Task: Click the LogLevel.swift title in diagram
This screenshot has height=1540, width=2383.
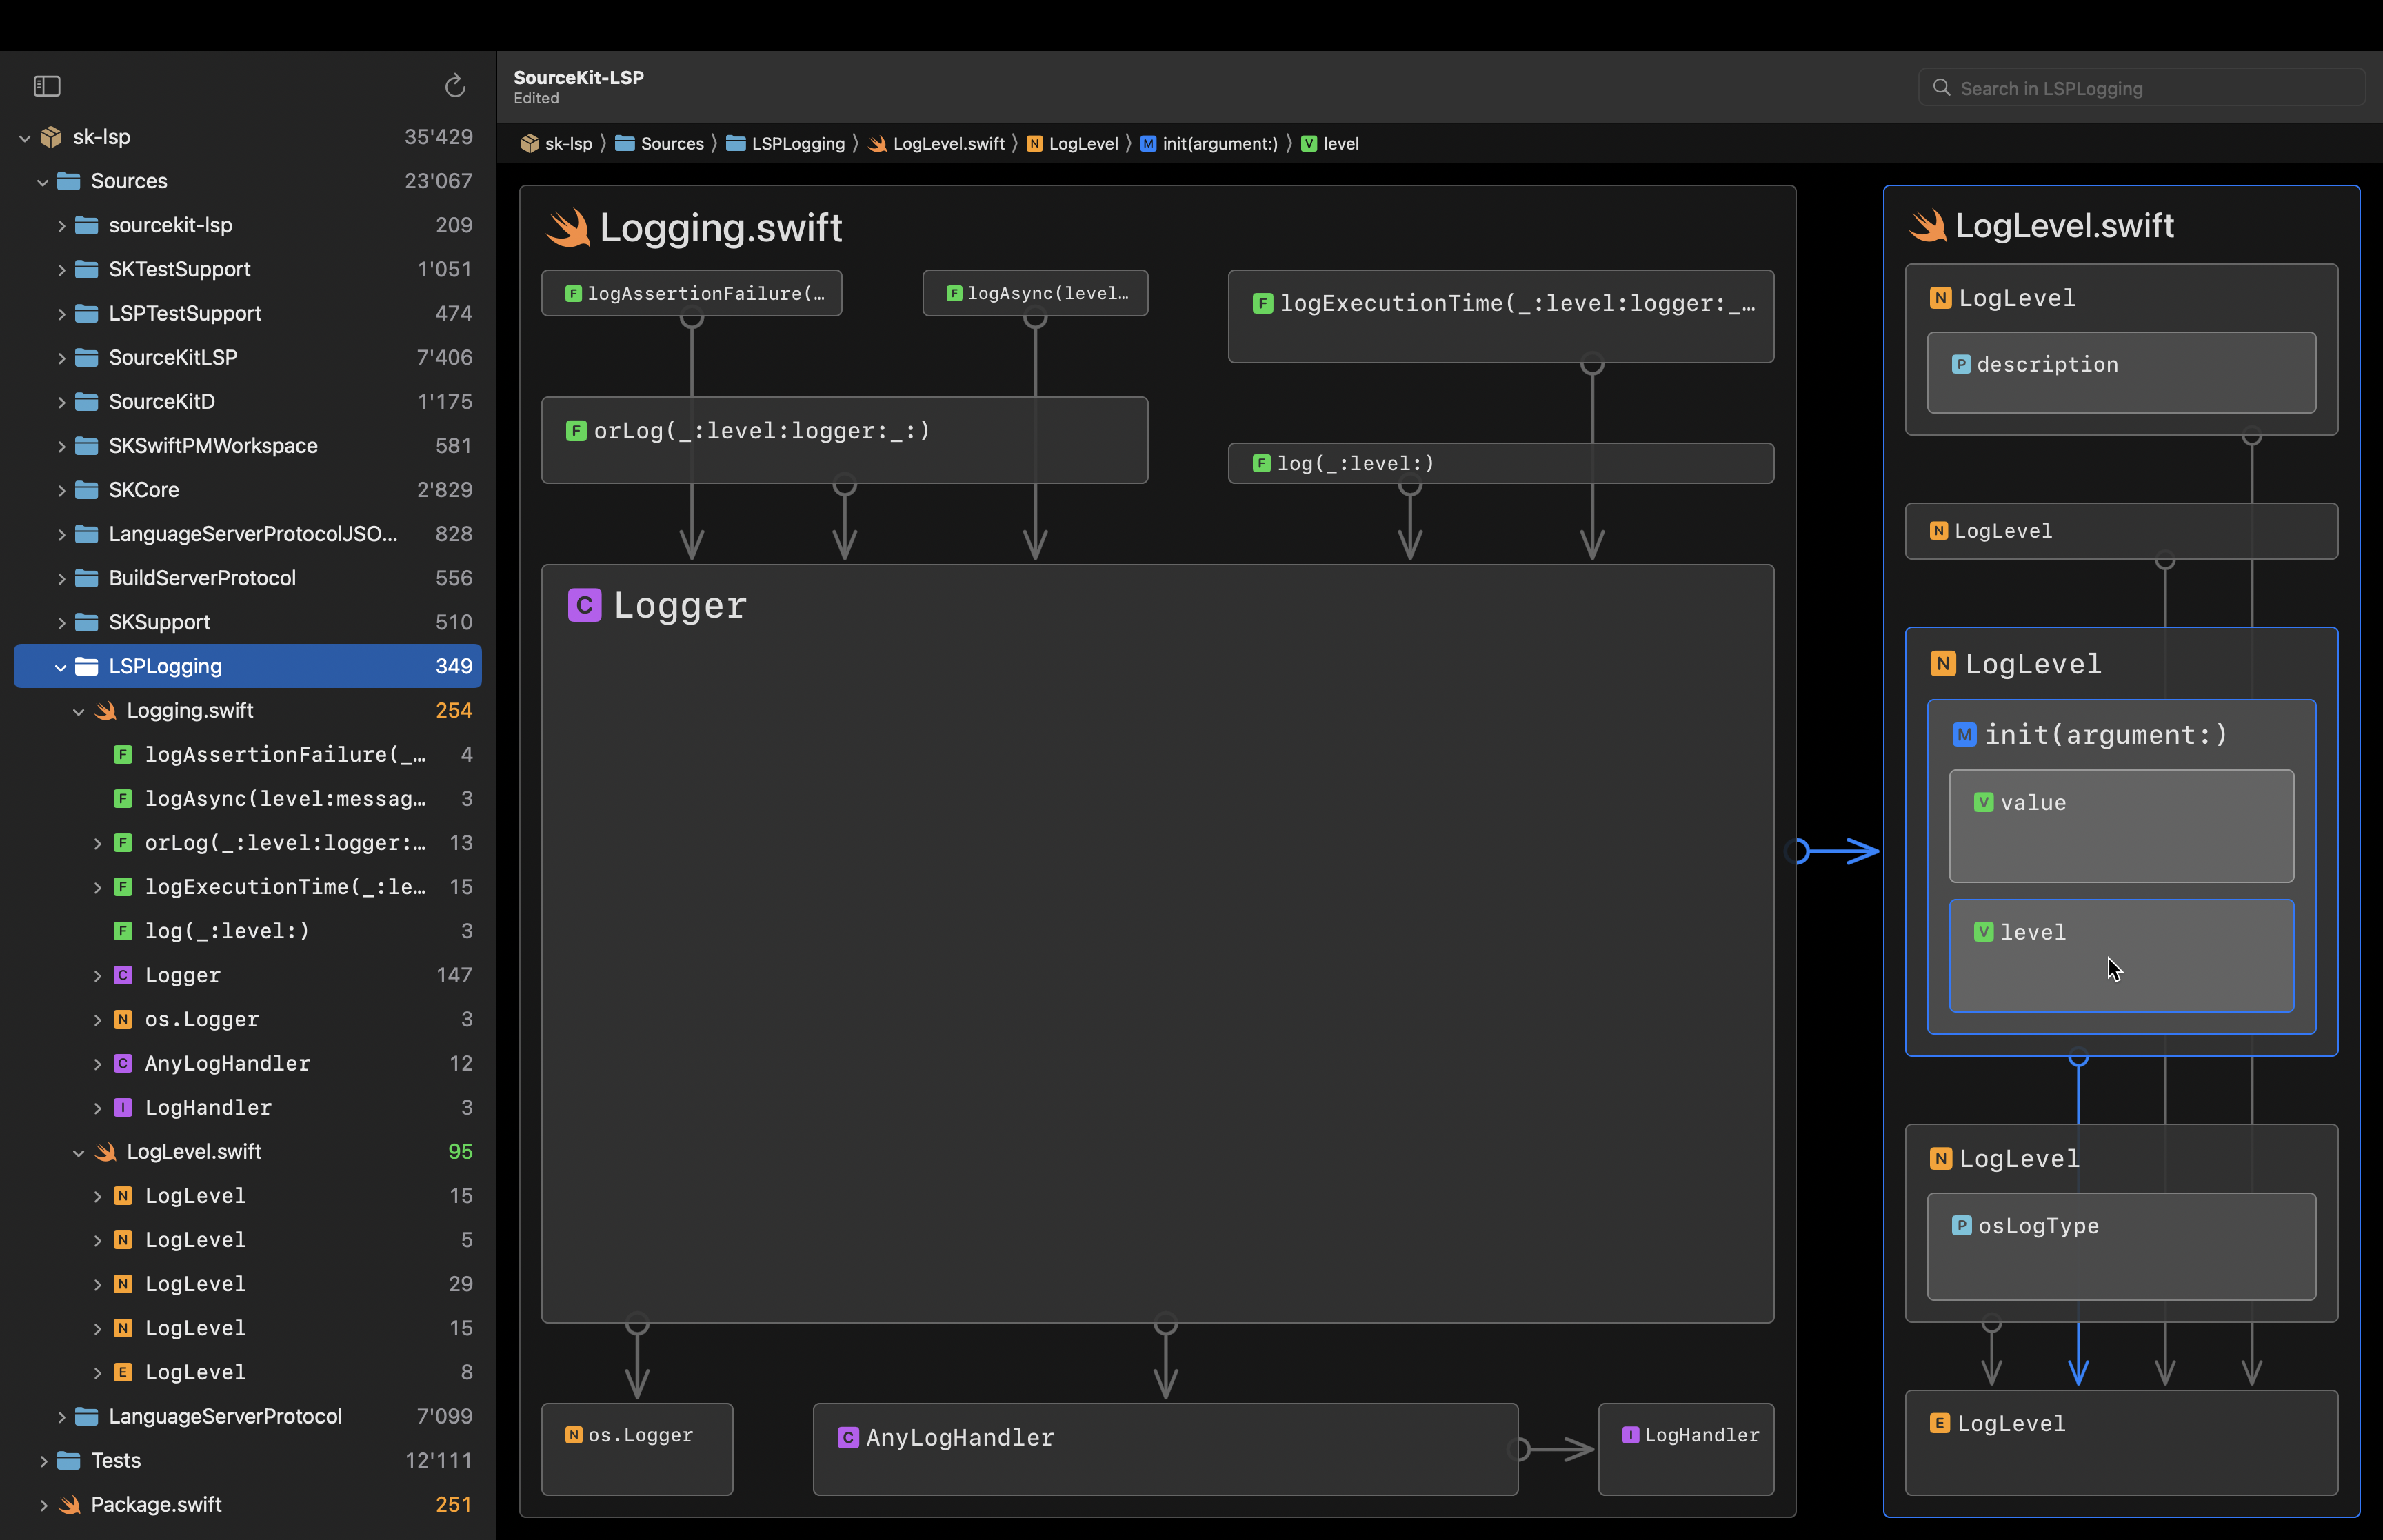Action: click(x=2064, y=226)
